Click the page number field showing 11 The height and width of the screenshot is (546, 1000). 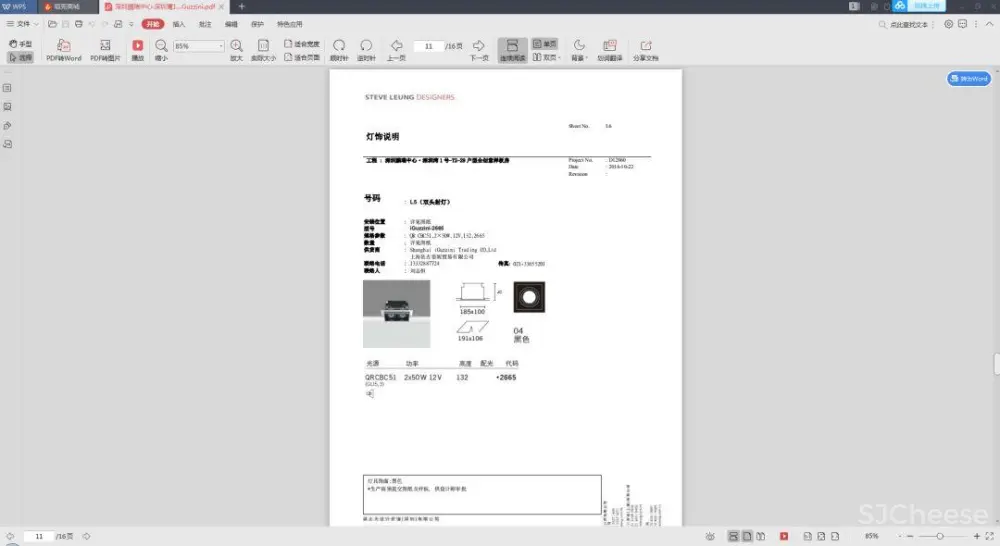428,46
